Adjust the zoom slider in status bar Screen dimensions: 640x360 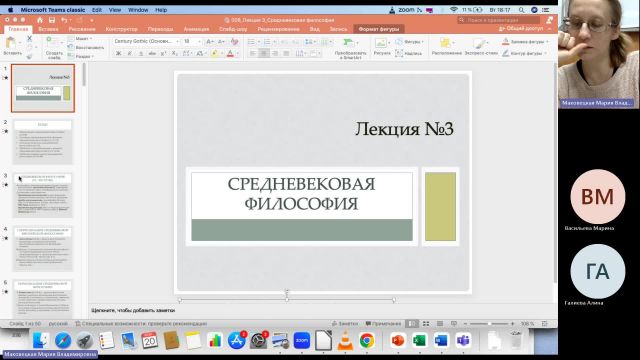[x=489, y=323]
